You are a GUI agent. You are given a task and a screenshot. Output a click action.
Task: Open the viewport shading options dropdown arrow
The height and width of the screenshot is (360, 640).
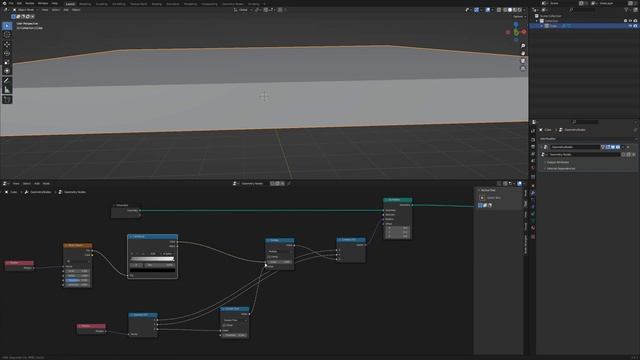[524, 10]
